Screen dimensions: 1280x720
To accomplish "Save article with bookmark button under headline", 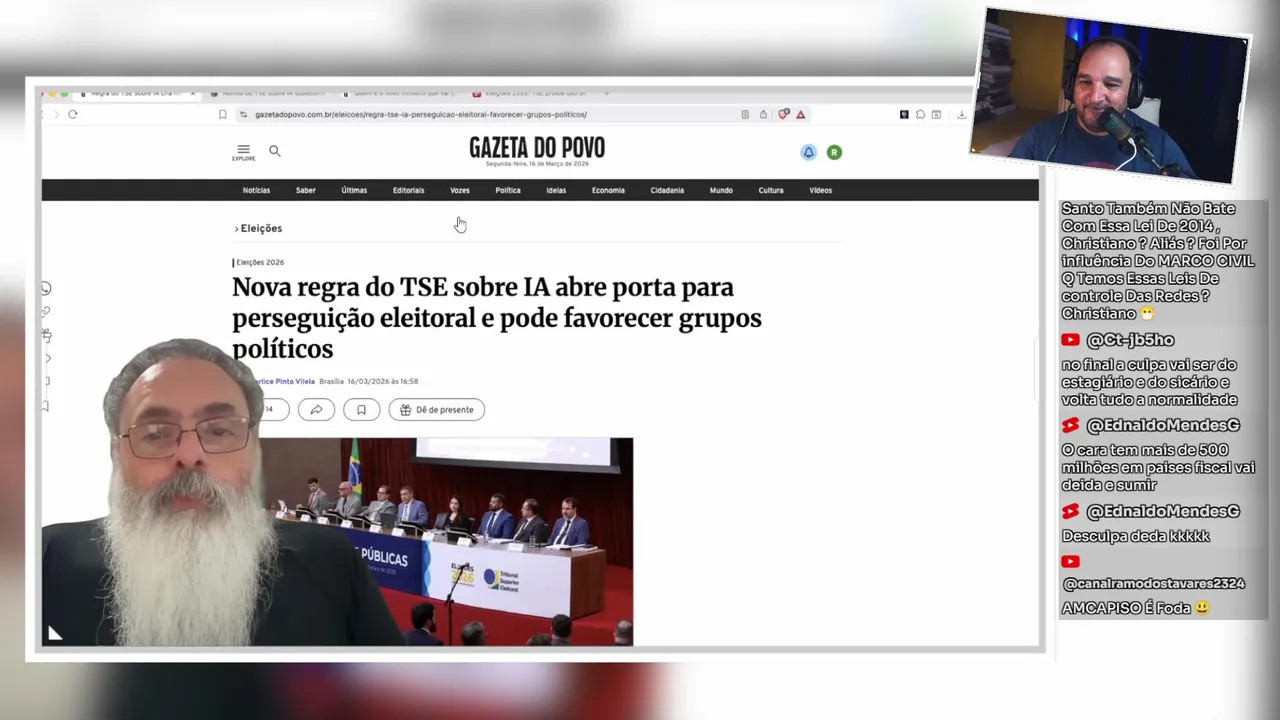I will 361,409.
